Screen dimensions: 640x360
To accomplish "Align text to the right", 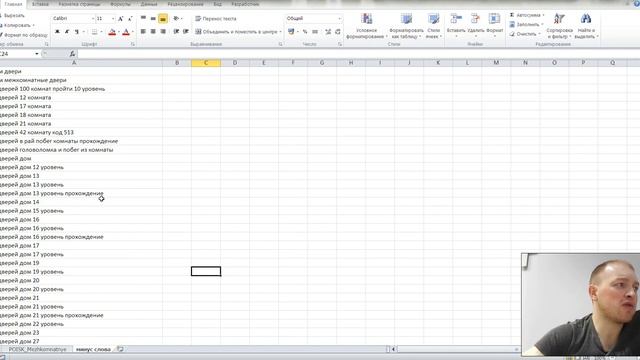I will pos(163,31).
